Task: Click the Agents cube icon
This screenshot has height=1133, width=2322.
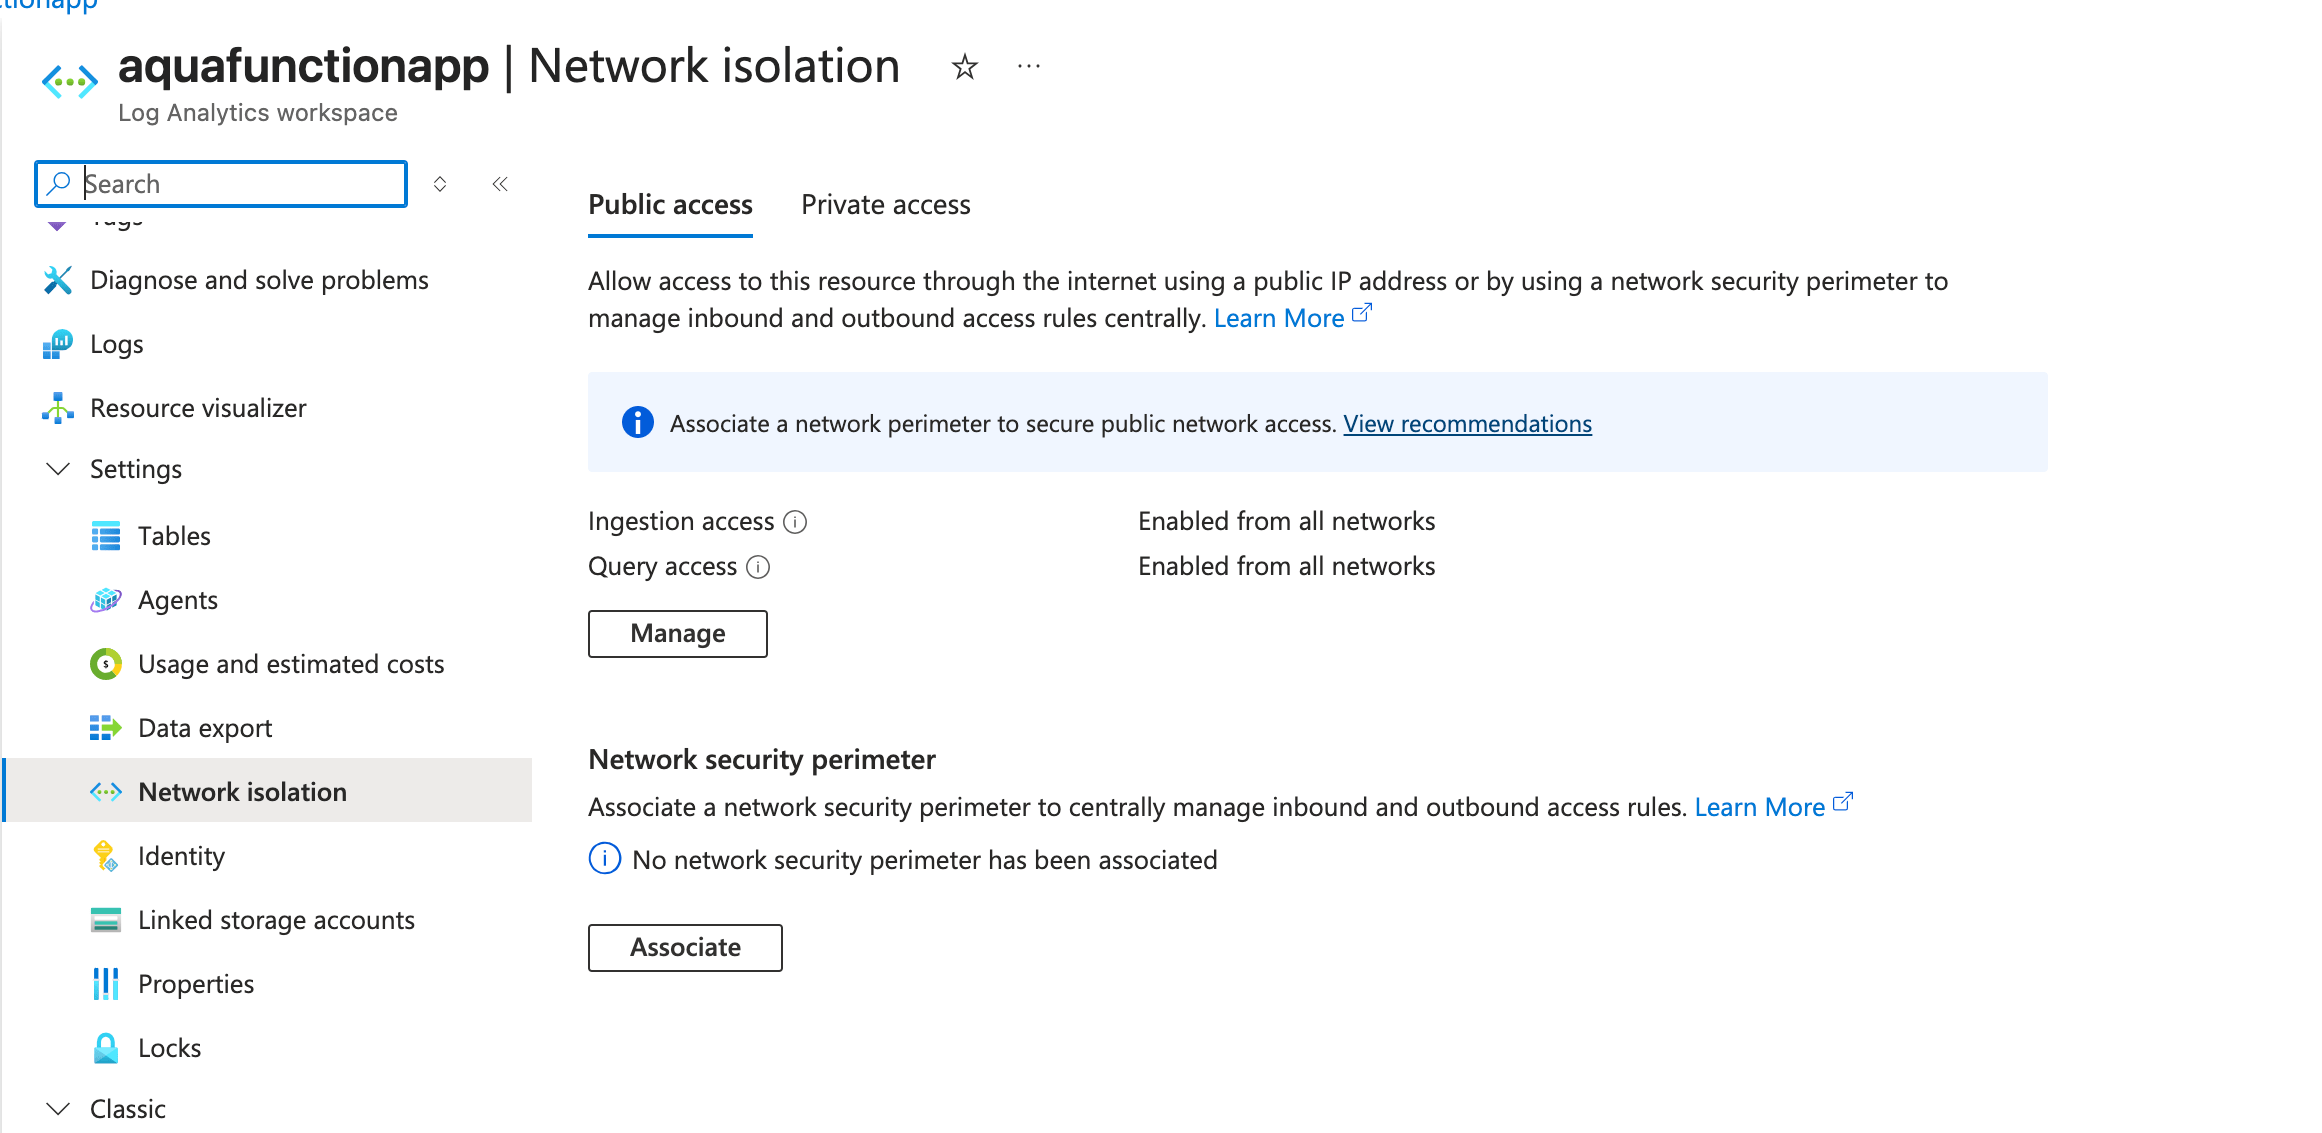Action: [x=106, y=600]
